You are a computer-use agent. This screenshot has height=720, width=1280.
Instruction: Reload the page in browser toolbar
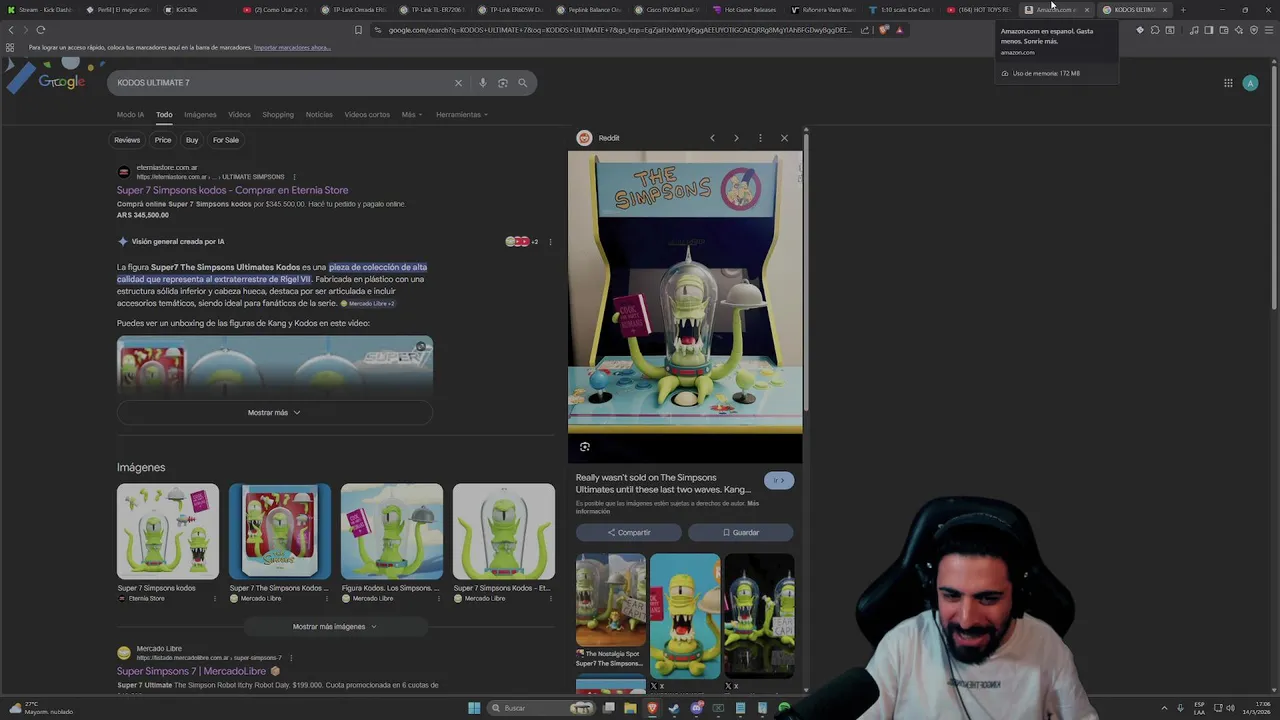pos(41,30)
